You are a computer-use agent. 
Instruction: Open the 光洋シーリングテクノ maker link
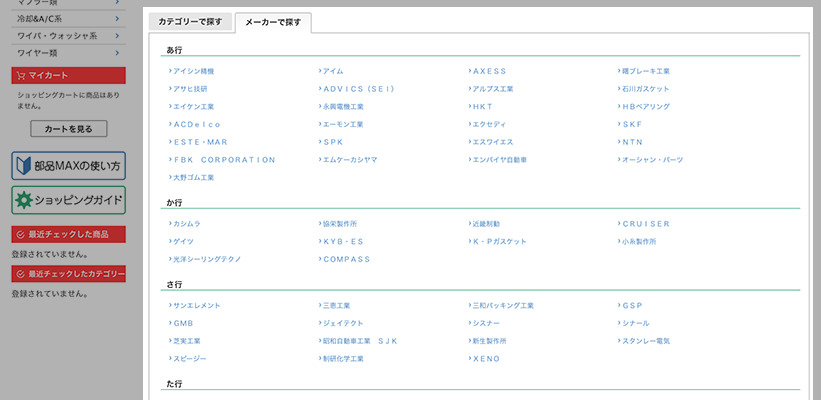(x=205, y=260)
